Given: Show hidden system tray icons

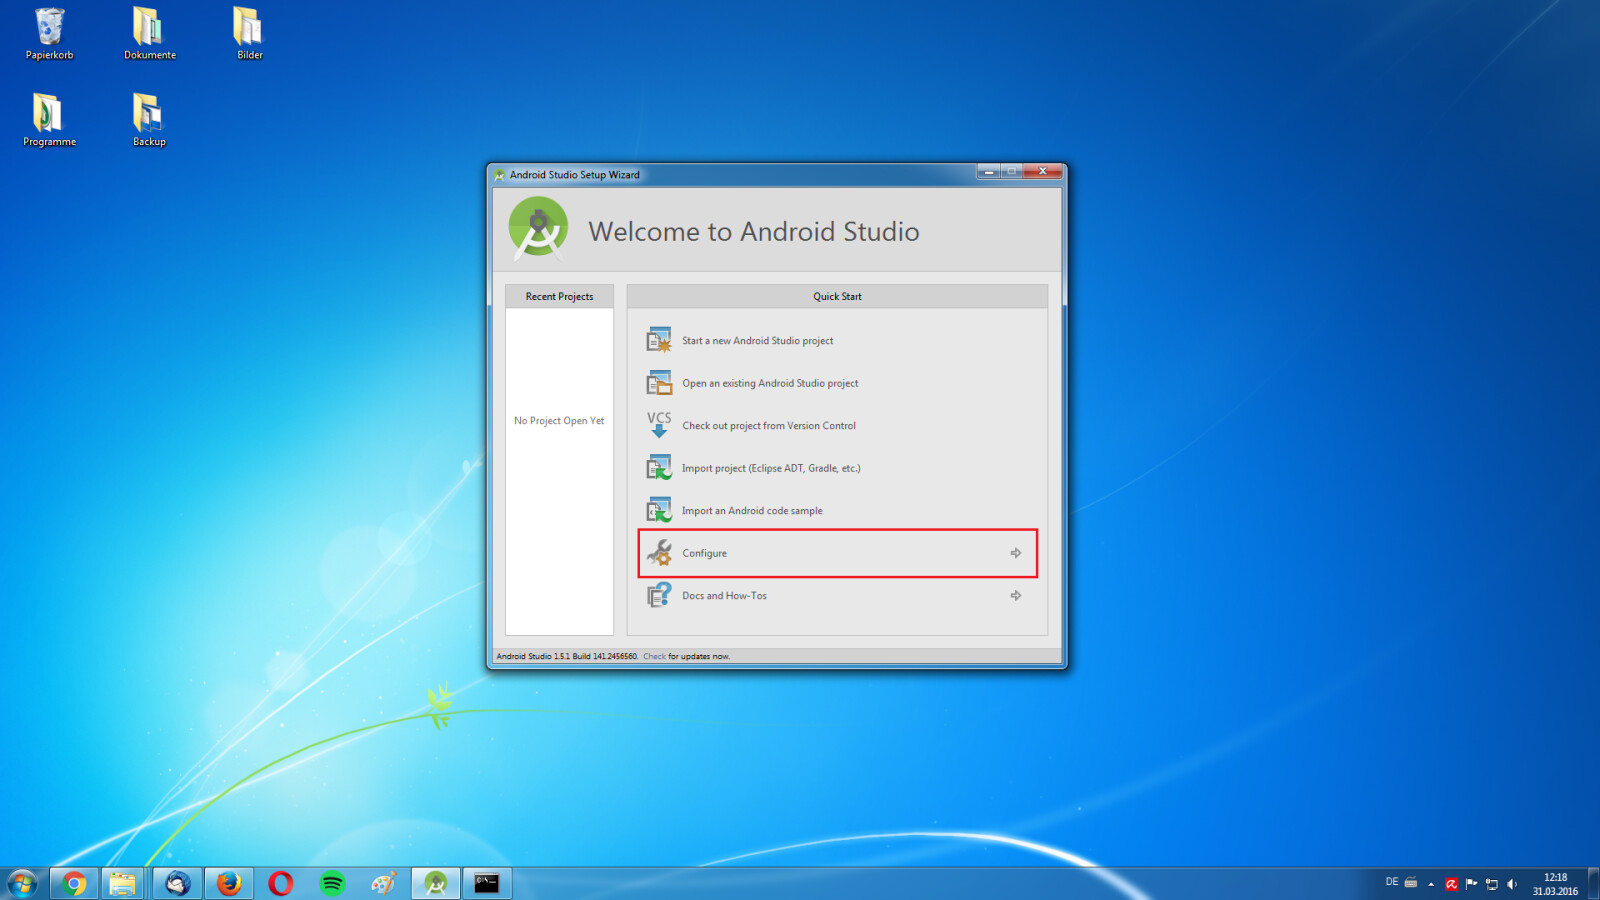Looking at the screenshot, I should (1431, 884).
